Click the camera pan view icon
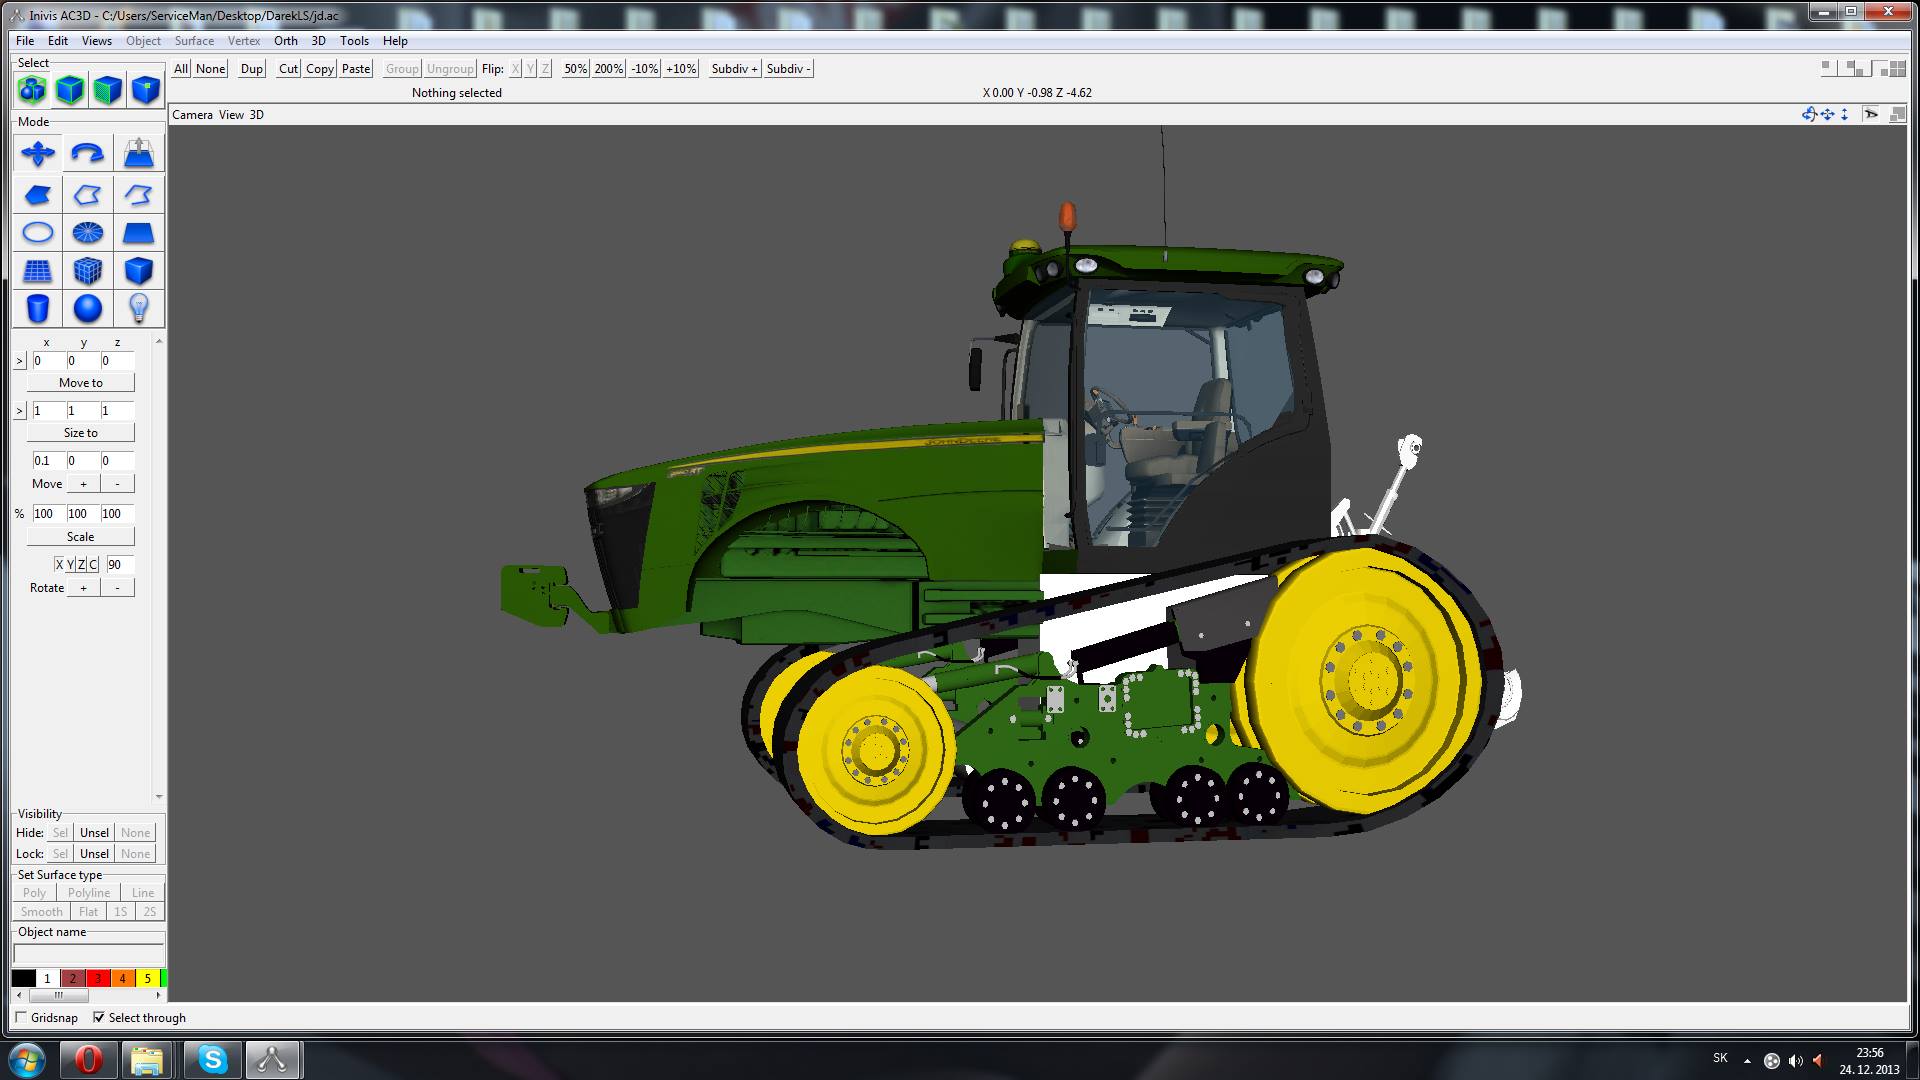The width and height of the screenshot is (1920, 1080). pos(1827,114)
